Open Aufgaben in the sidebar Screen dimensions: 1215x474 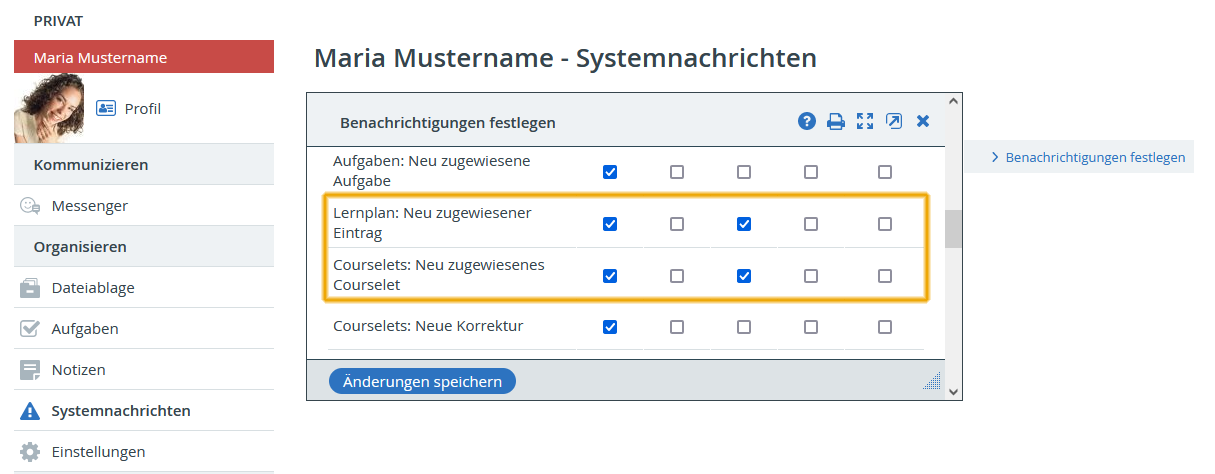click(x=84, y=329)
